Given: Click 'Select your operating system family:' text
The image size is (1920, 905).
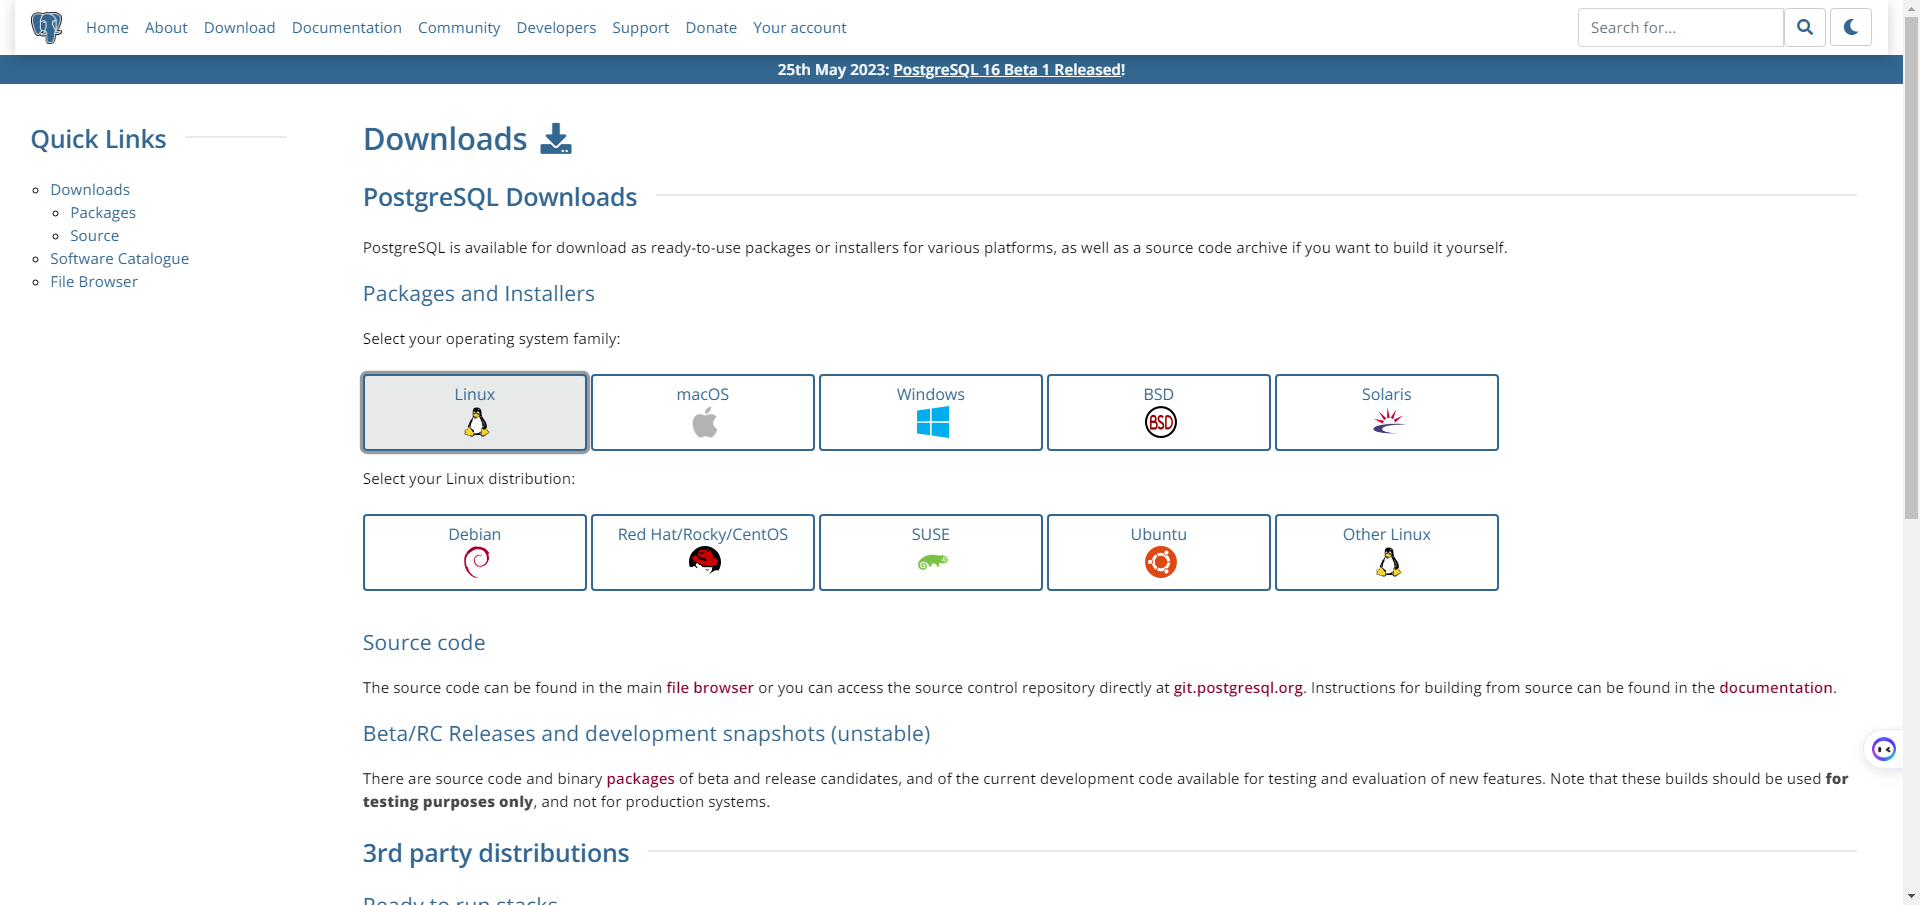Looking at the screenshot, I should coord(492,339).
